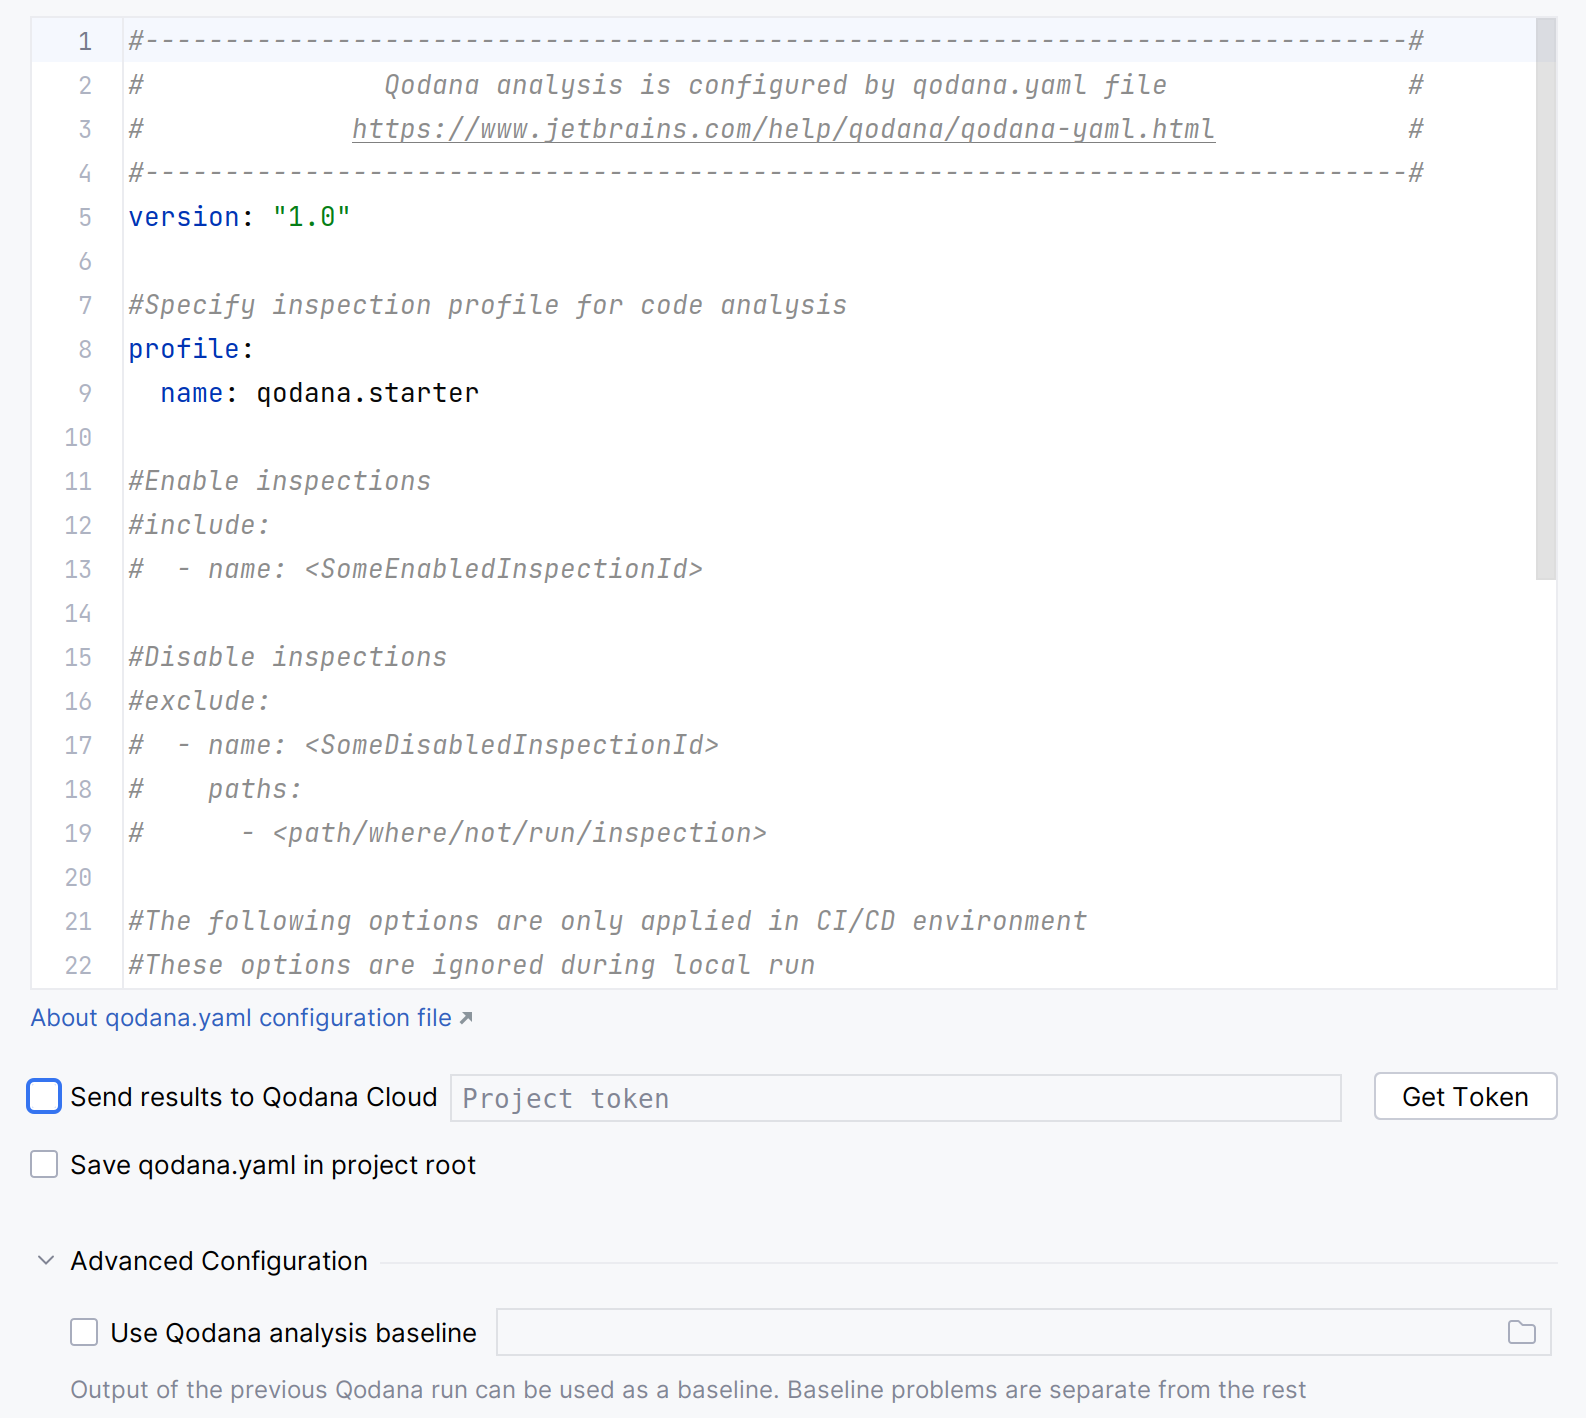Image resolution: width=1586 pixels, height=1418 pixels.
Task: Open the jetbrains.com qodana-yaml.html URL
Action: [783, 129]
